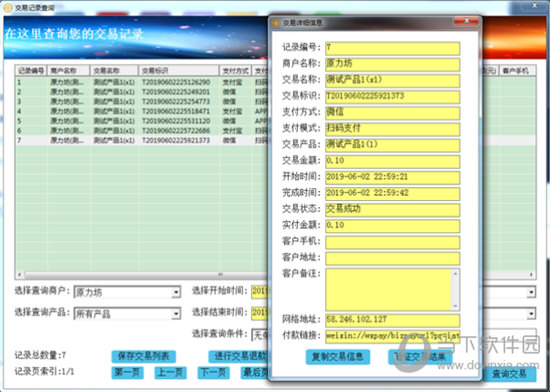Click the empty 客户手机 field
The width and height of the screenshot is (550, 392).
tap(393, 242)
